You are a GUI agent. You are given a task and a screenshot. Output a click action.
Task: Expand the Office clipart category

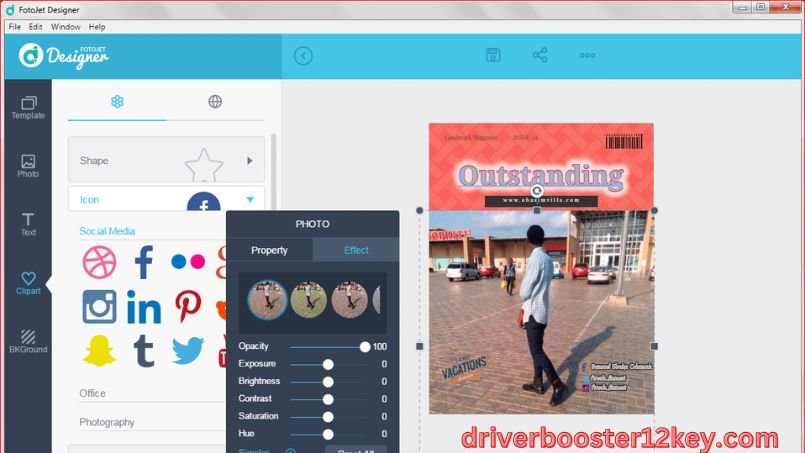tap(92, 393)
